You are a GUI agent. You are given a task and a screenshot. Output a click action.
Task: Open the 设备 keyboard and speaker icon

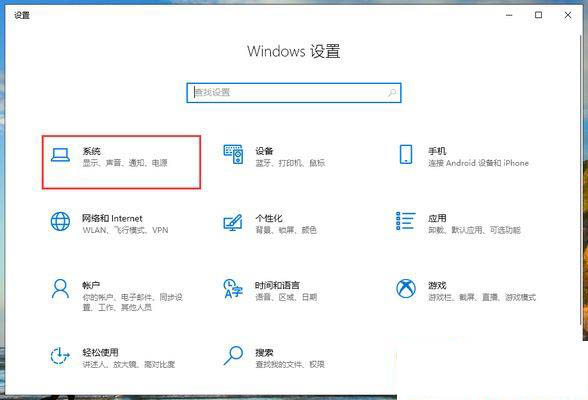pyautogui.click(x=234, y=154)
